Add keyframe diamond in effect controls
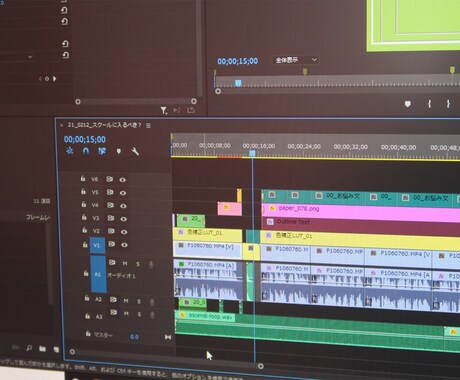The height and width of the screenshot is (380, 460). (47, 79)
